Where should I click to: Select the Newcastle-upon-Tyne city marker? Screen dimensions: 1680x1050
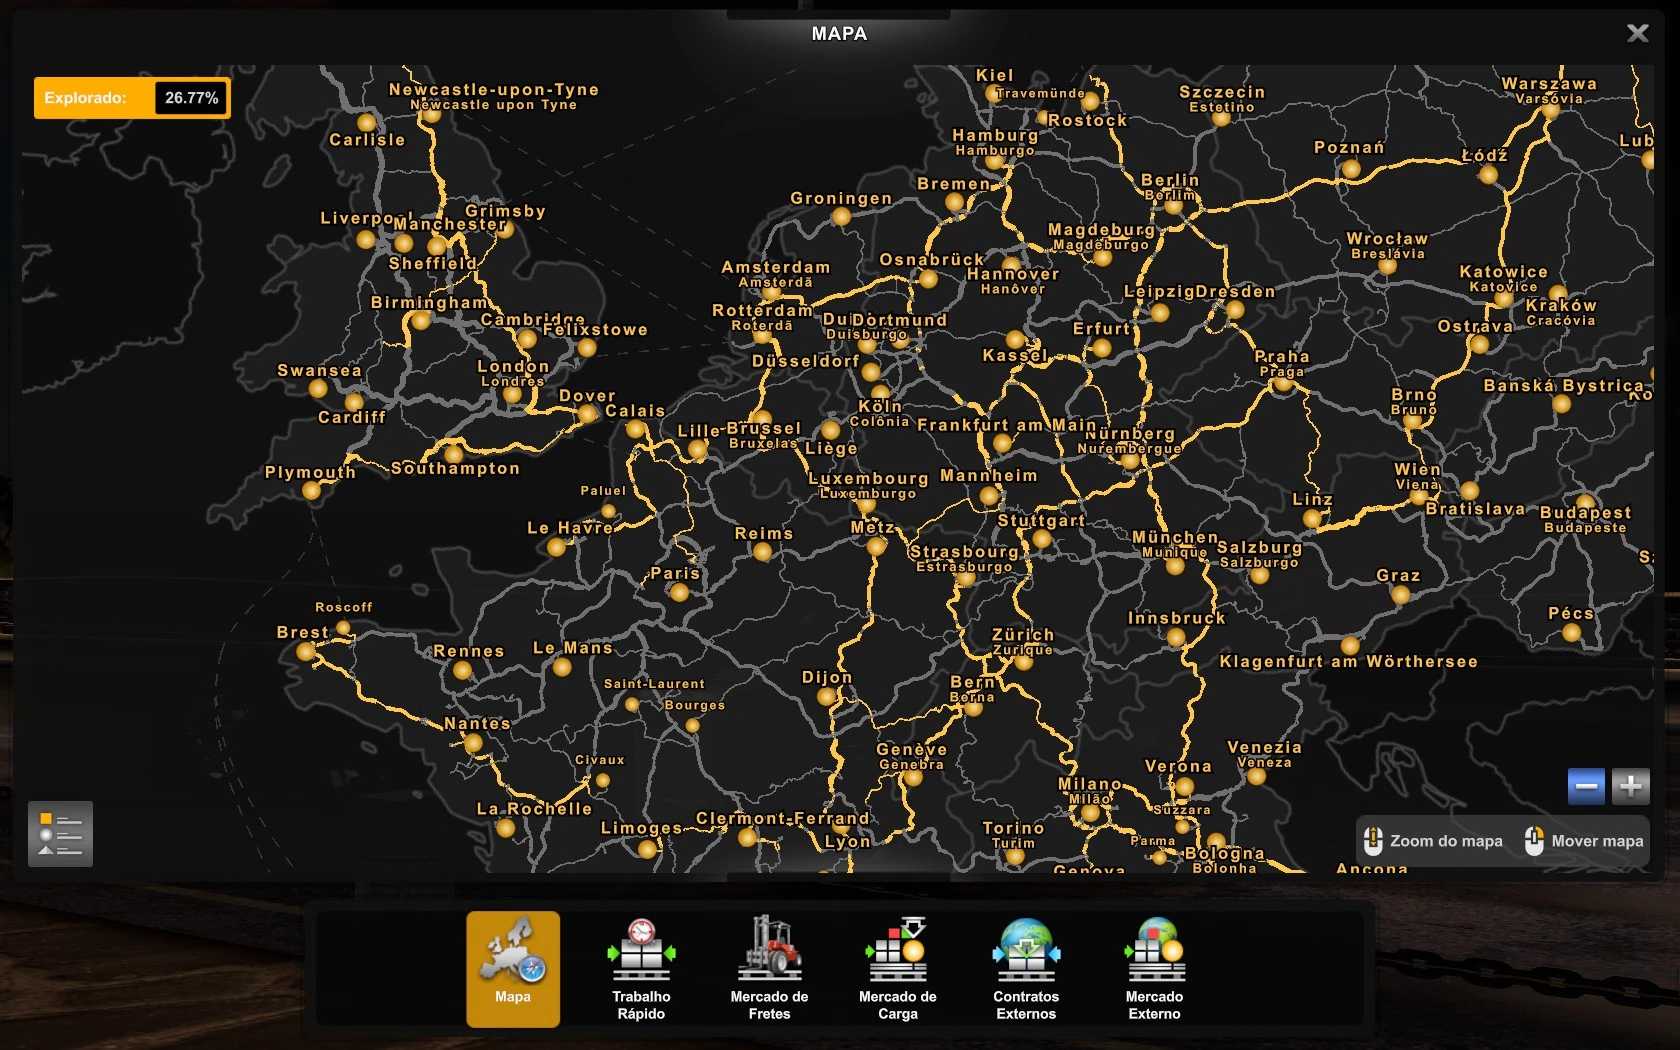(x=432, y=114)
